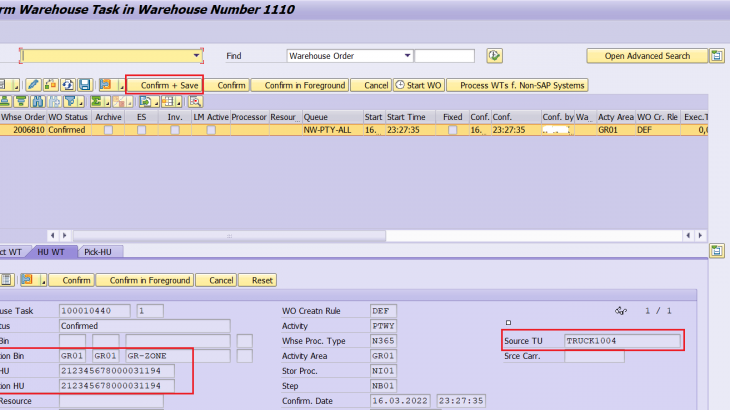Click the binoculars find icon
Screen dimensions: 730x410
click(x=38, y=101)
